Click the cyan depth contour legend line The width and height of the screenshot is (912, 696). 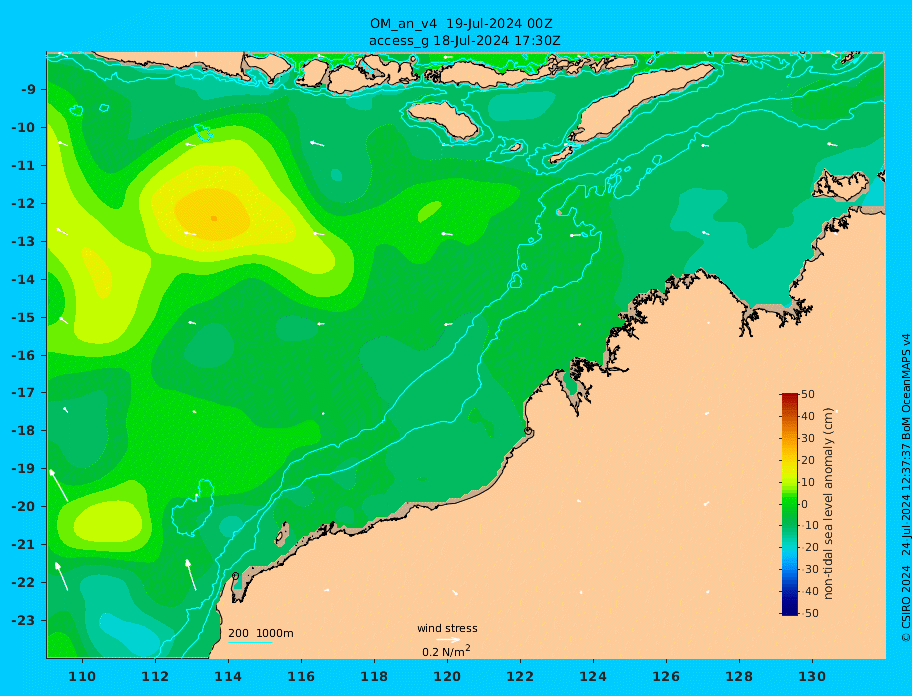click(250, 642)
